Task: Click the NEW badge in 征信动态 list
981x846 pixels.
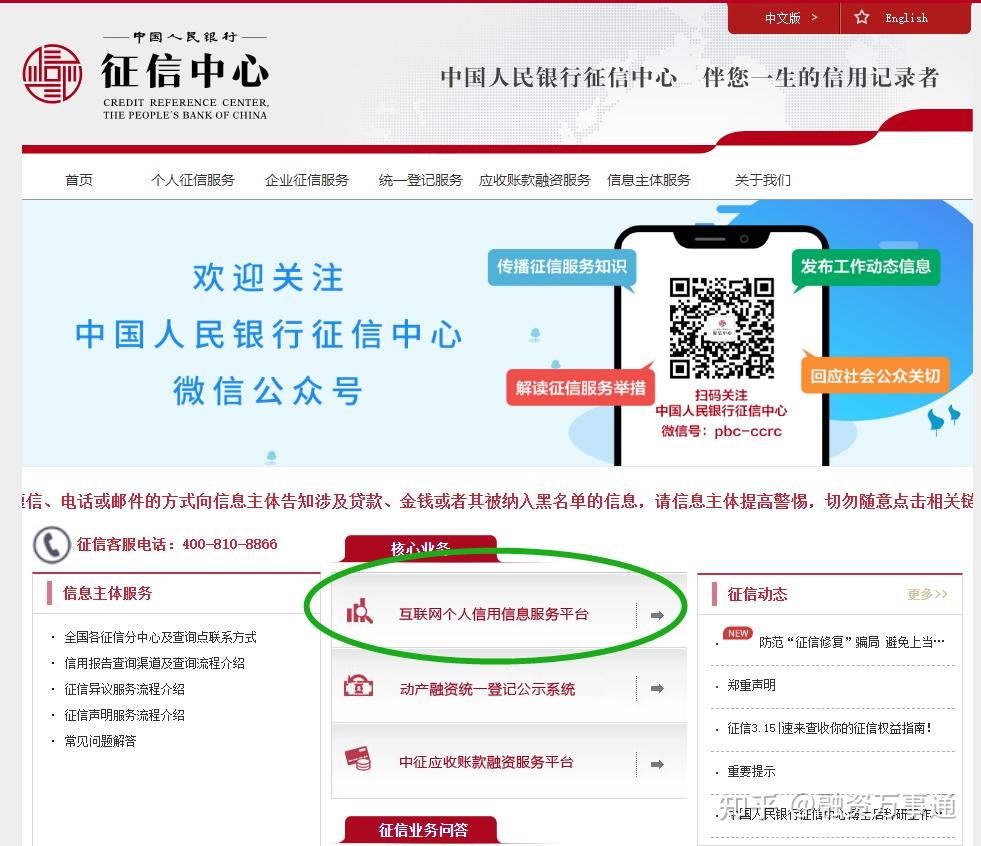Action: click(x=738, y=633)
